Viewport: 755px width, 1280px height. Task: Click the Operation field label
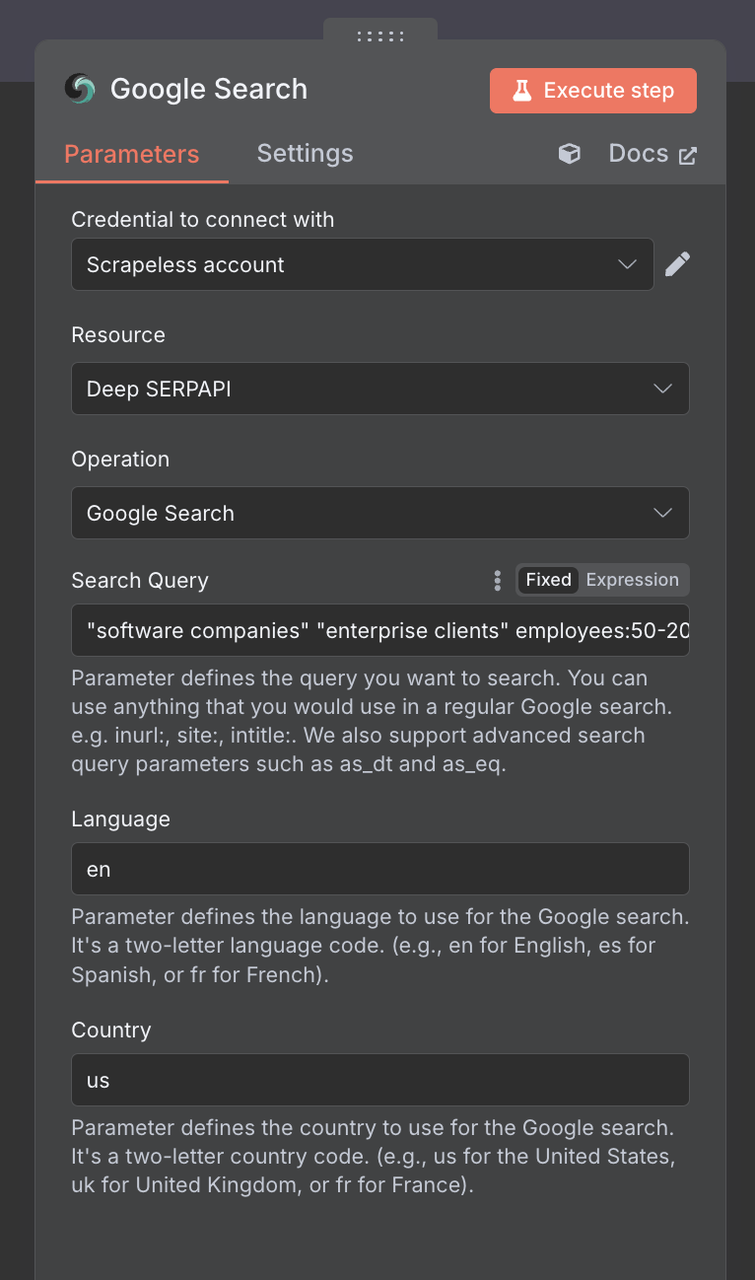(x=120, y=459)
